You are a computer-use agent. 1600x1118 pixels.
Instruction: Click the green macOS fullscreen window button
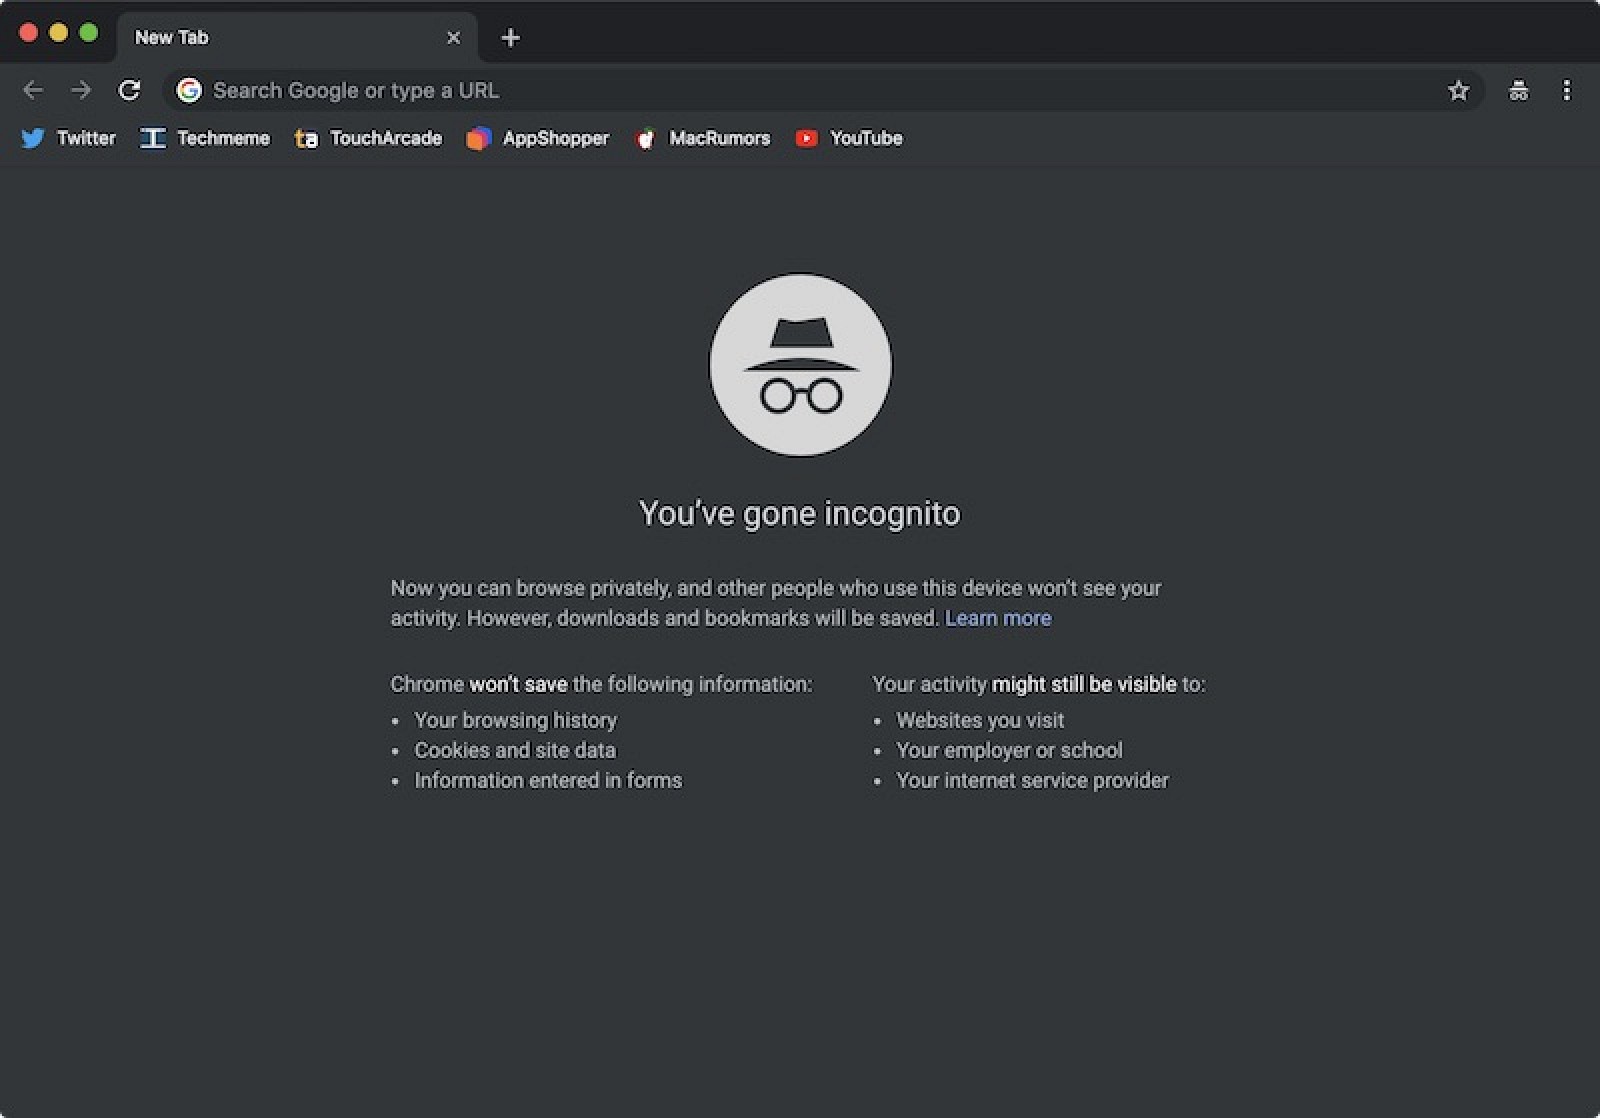click(89, 33)
